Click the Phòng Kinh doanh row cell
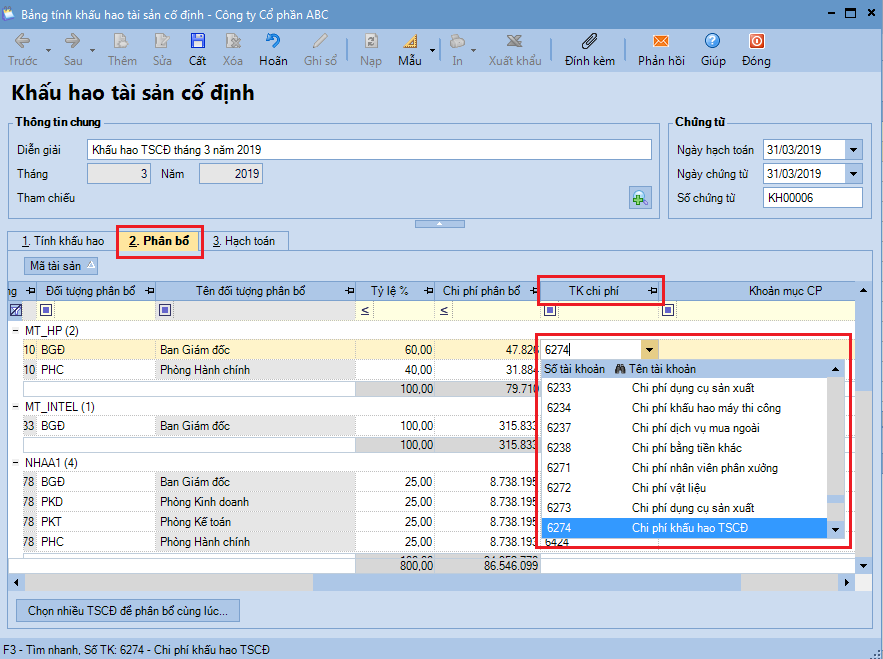This screenshot has height=659, width=883. coord(256,502)
